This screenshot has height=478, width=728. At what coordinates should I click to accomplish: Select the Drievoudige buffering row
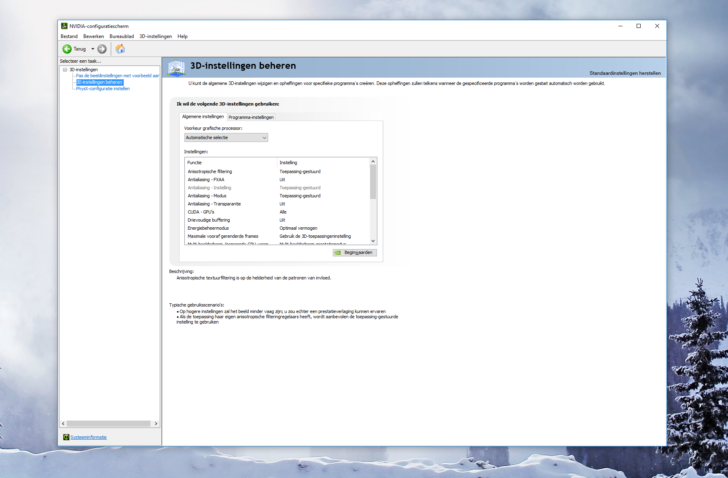(x=277, y=220)
